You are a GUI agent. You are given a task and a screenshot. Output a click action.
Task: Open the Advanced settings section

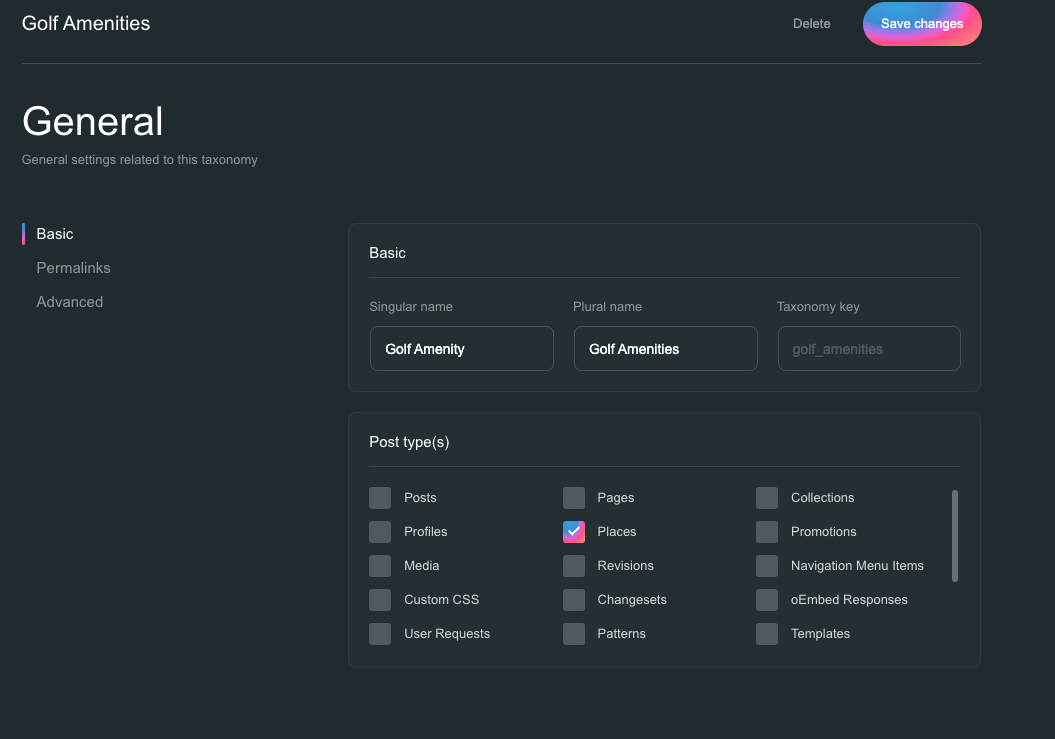69,302
